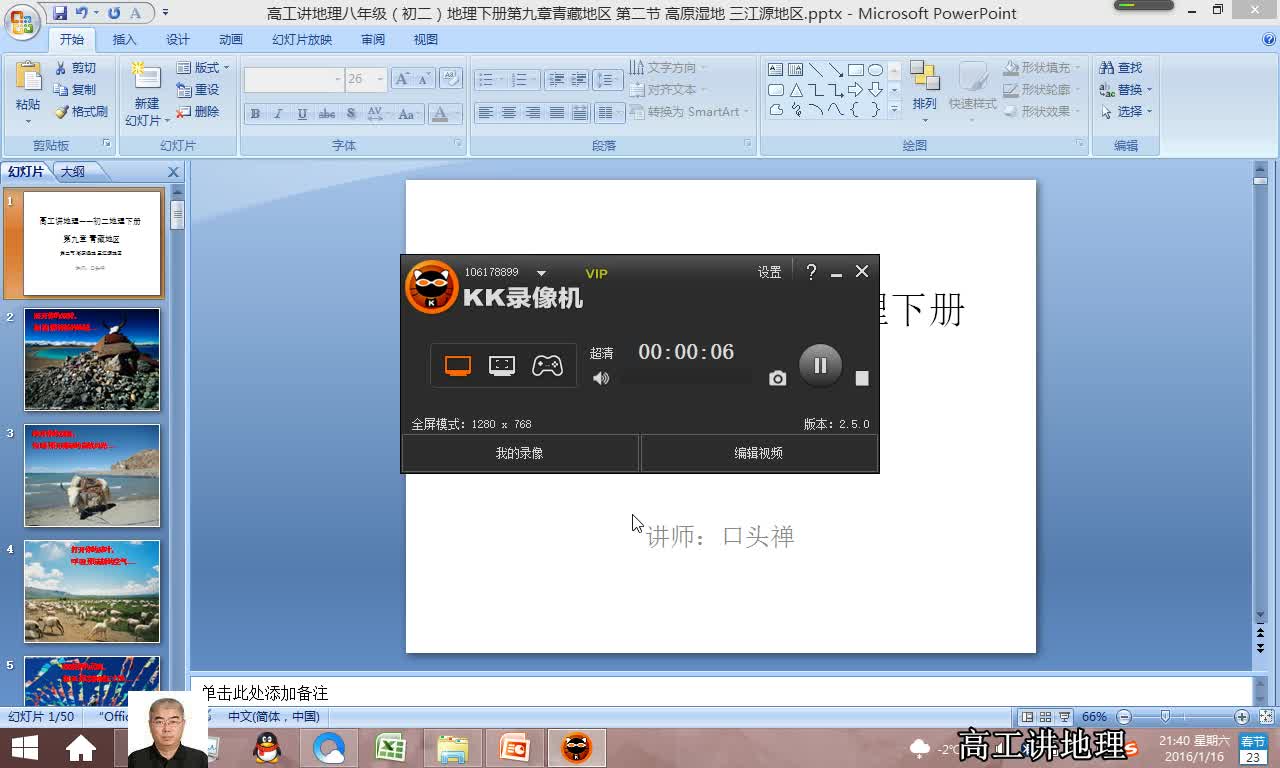Select the text box shape in the shapes gallery

click(x=776, y=70)
